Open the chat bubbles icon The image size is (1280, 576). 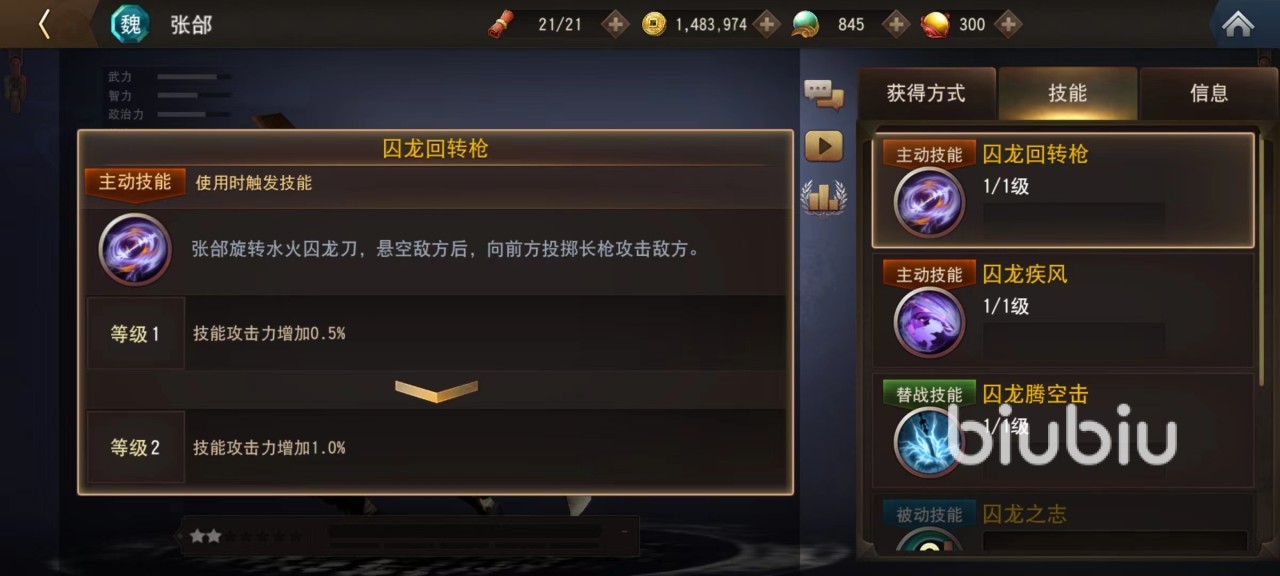click(x=824, y=95)
